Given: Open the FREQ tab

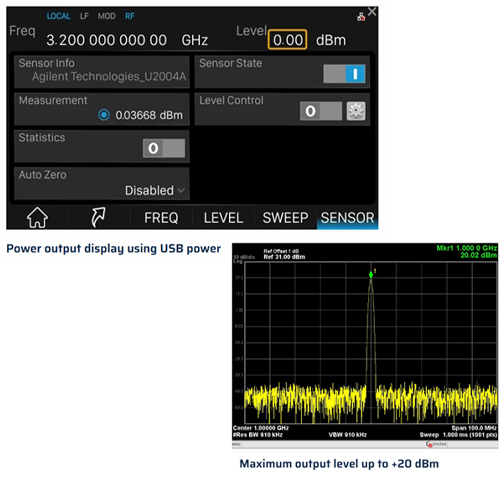Looking at the screenshot, I should tap(161, 218).
